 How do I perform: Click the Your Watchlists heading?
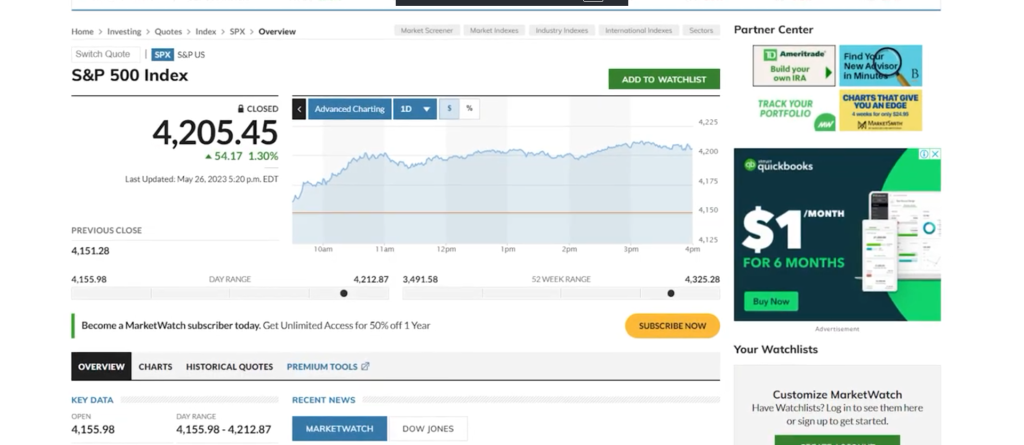(x=775, y=350)
